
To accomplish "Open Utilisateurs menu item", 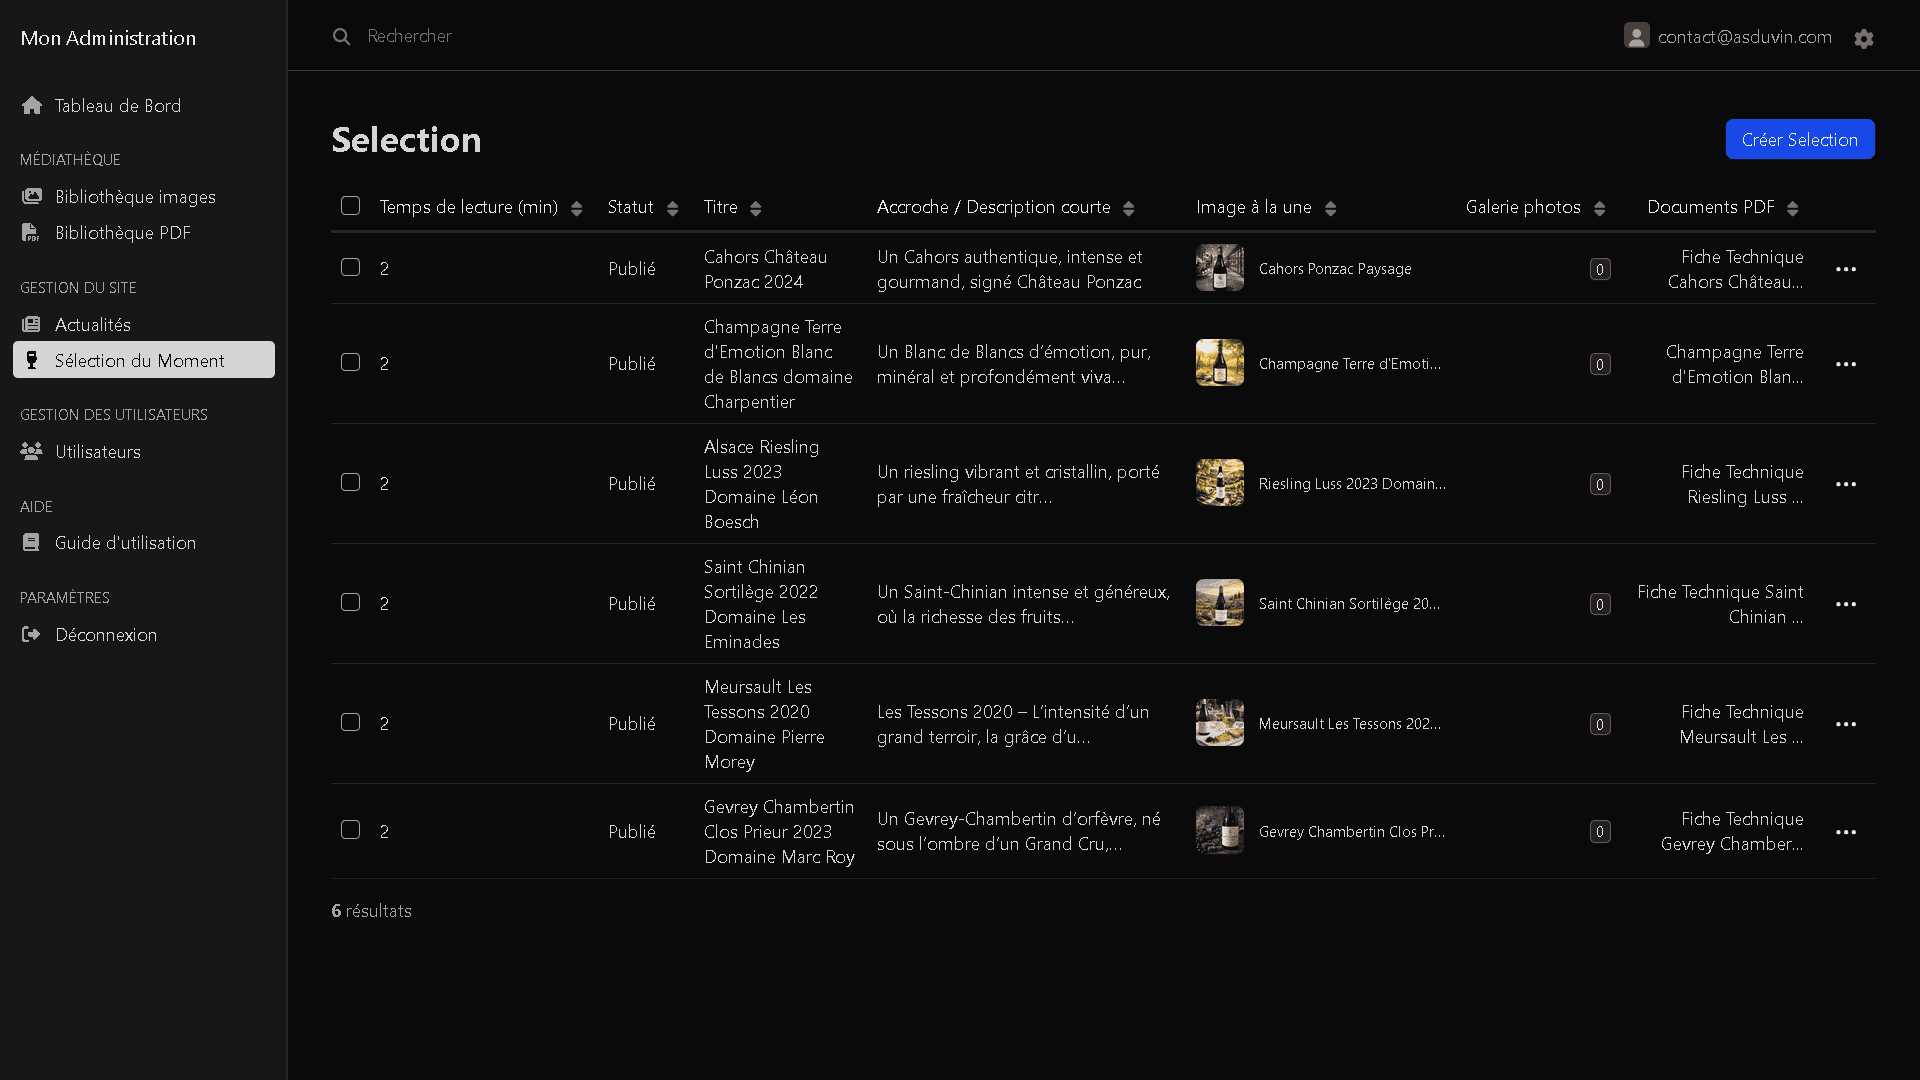I will 97,452.
